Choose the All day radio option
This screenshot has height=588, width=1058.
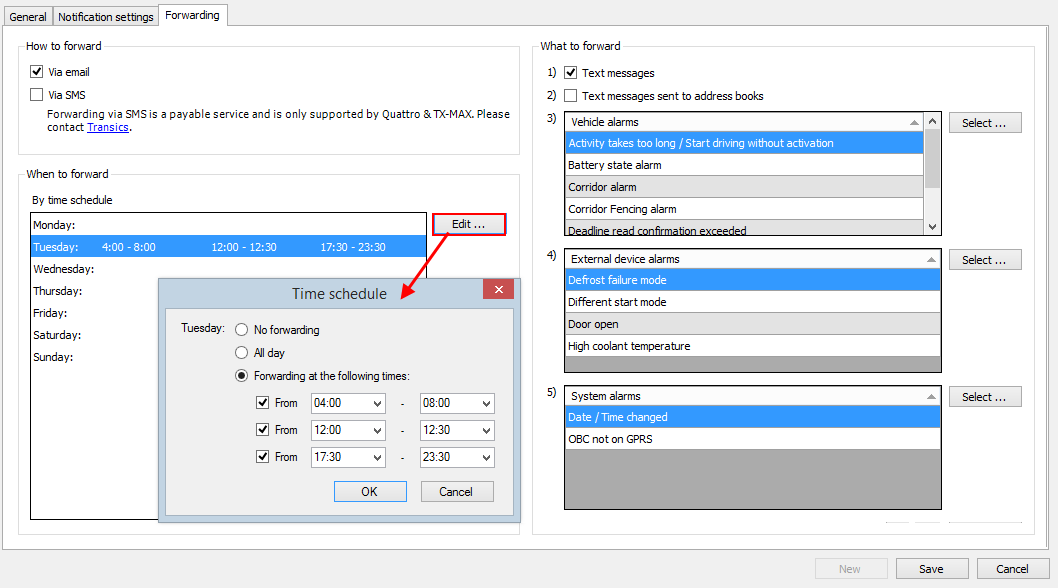[241, 353]
